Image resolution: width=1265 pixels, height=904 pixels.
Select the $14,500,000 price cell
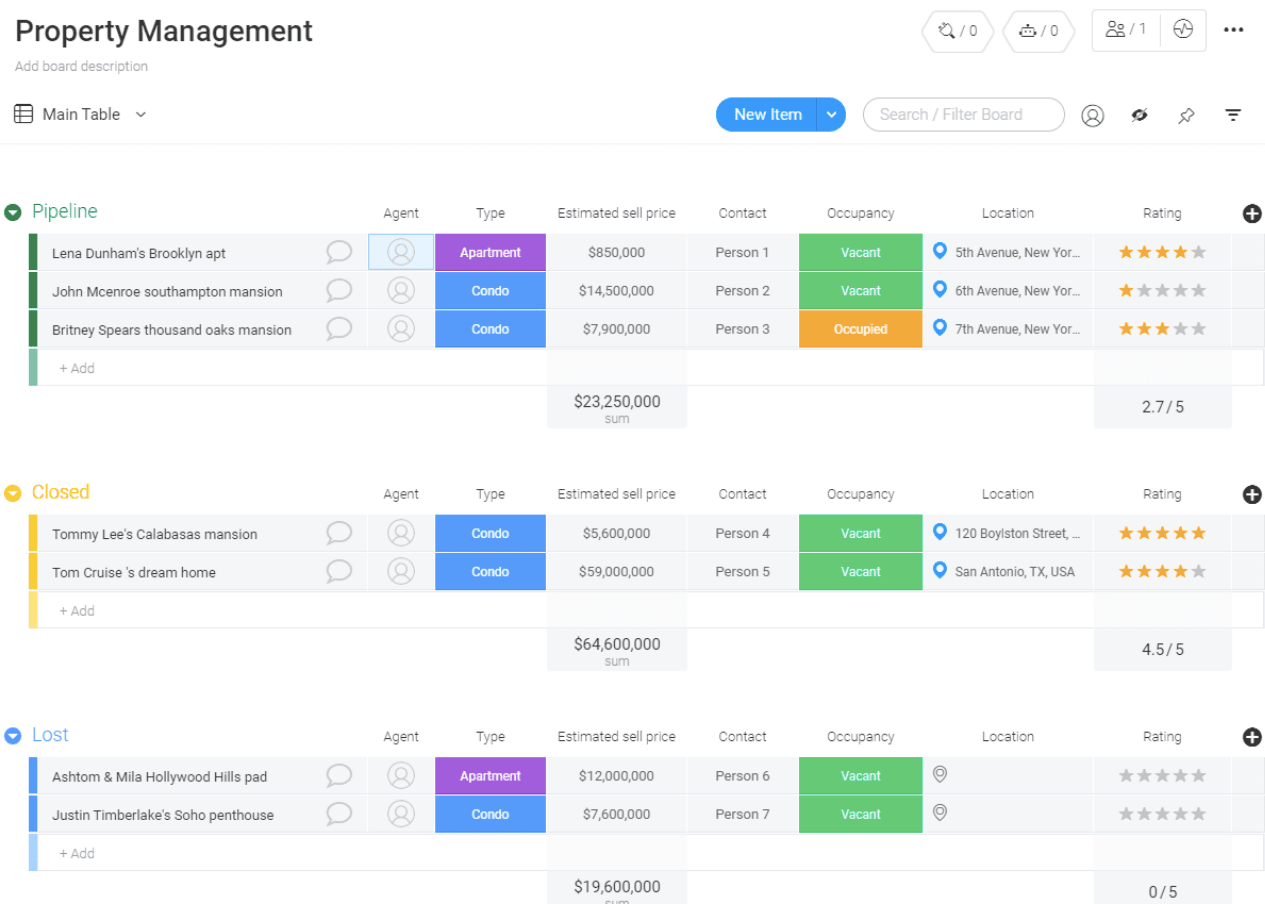(x=616, y=291)
